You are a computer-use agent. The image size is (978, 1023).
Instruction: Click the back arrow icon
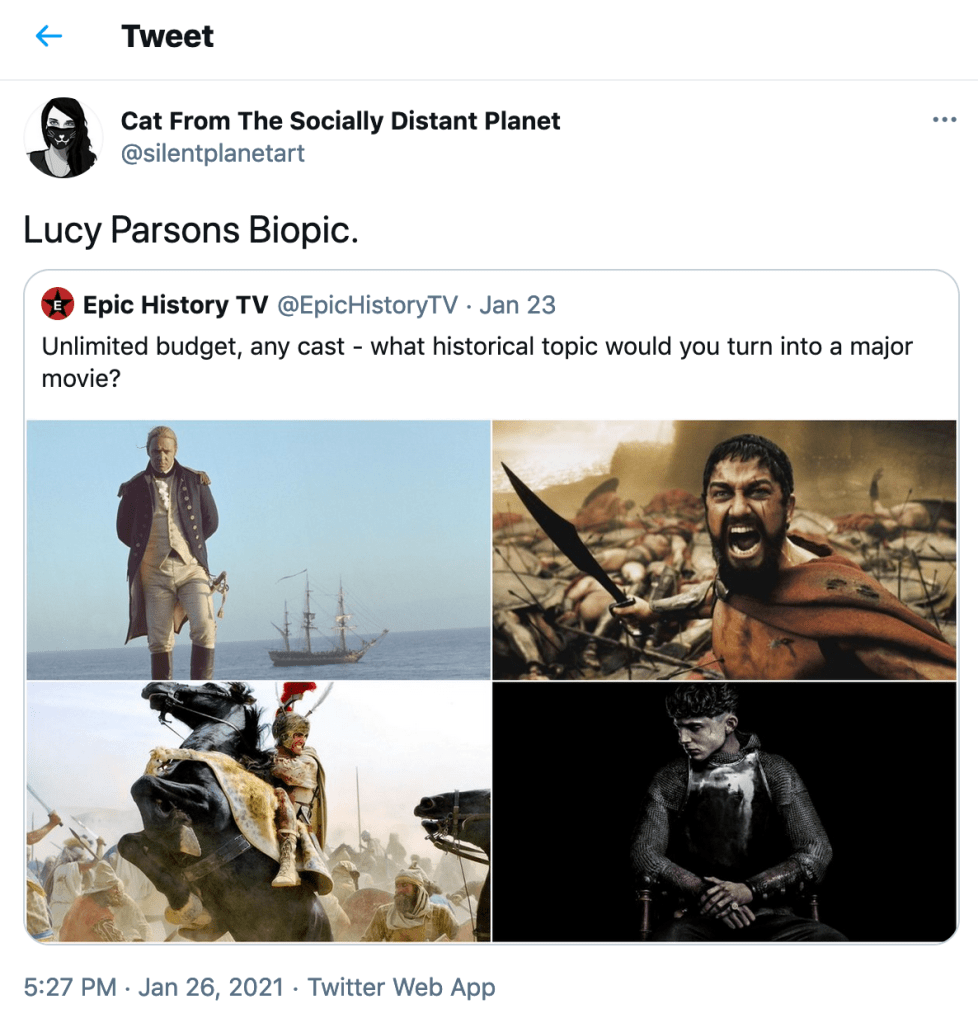coord(48,37)
